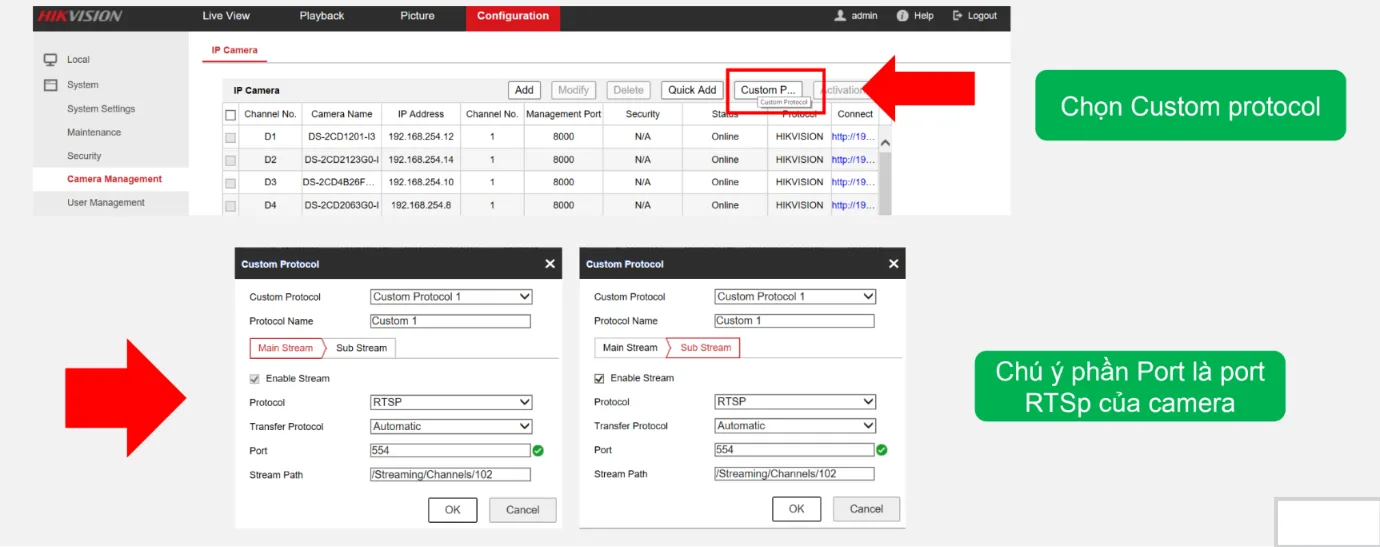Image resolution: width=1380 pixels, height=547 pixels.
Task: Select the IP Camera tab
Action: coord(234,50)
